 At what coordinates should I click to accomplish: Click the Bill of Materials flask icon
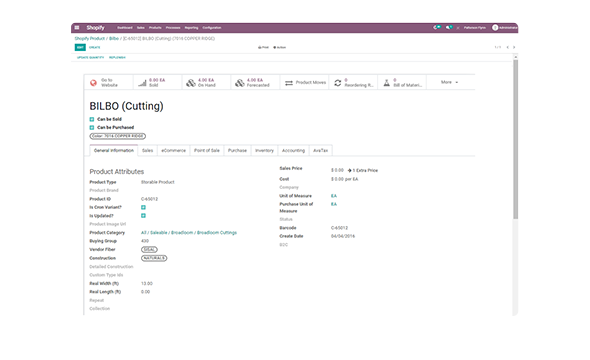point(386,83)
